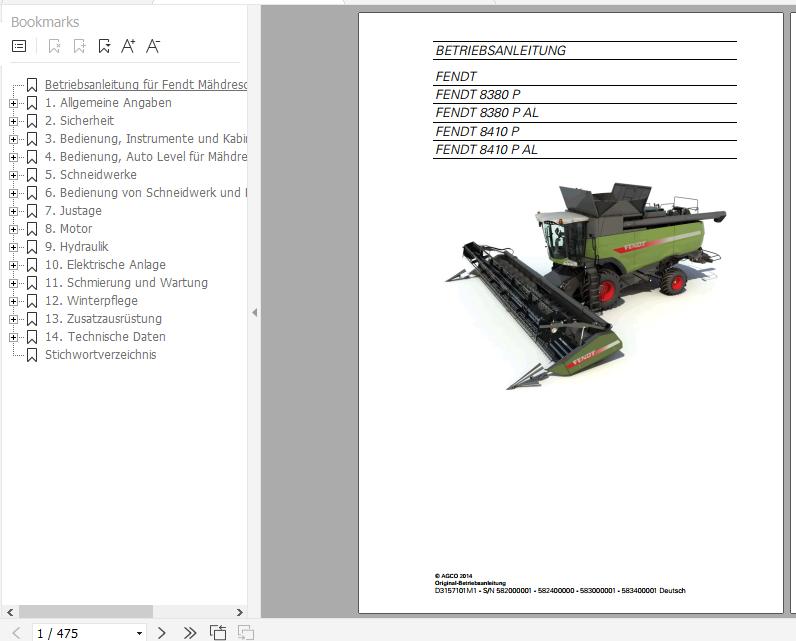This screenshot has height=641, width=796.
Task: Go to the previous page arrow
Action: 16,633
